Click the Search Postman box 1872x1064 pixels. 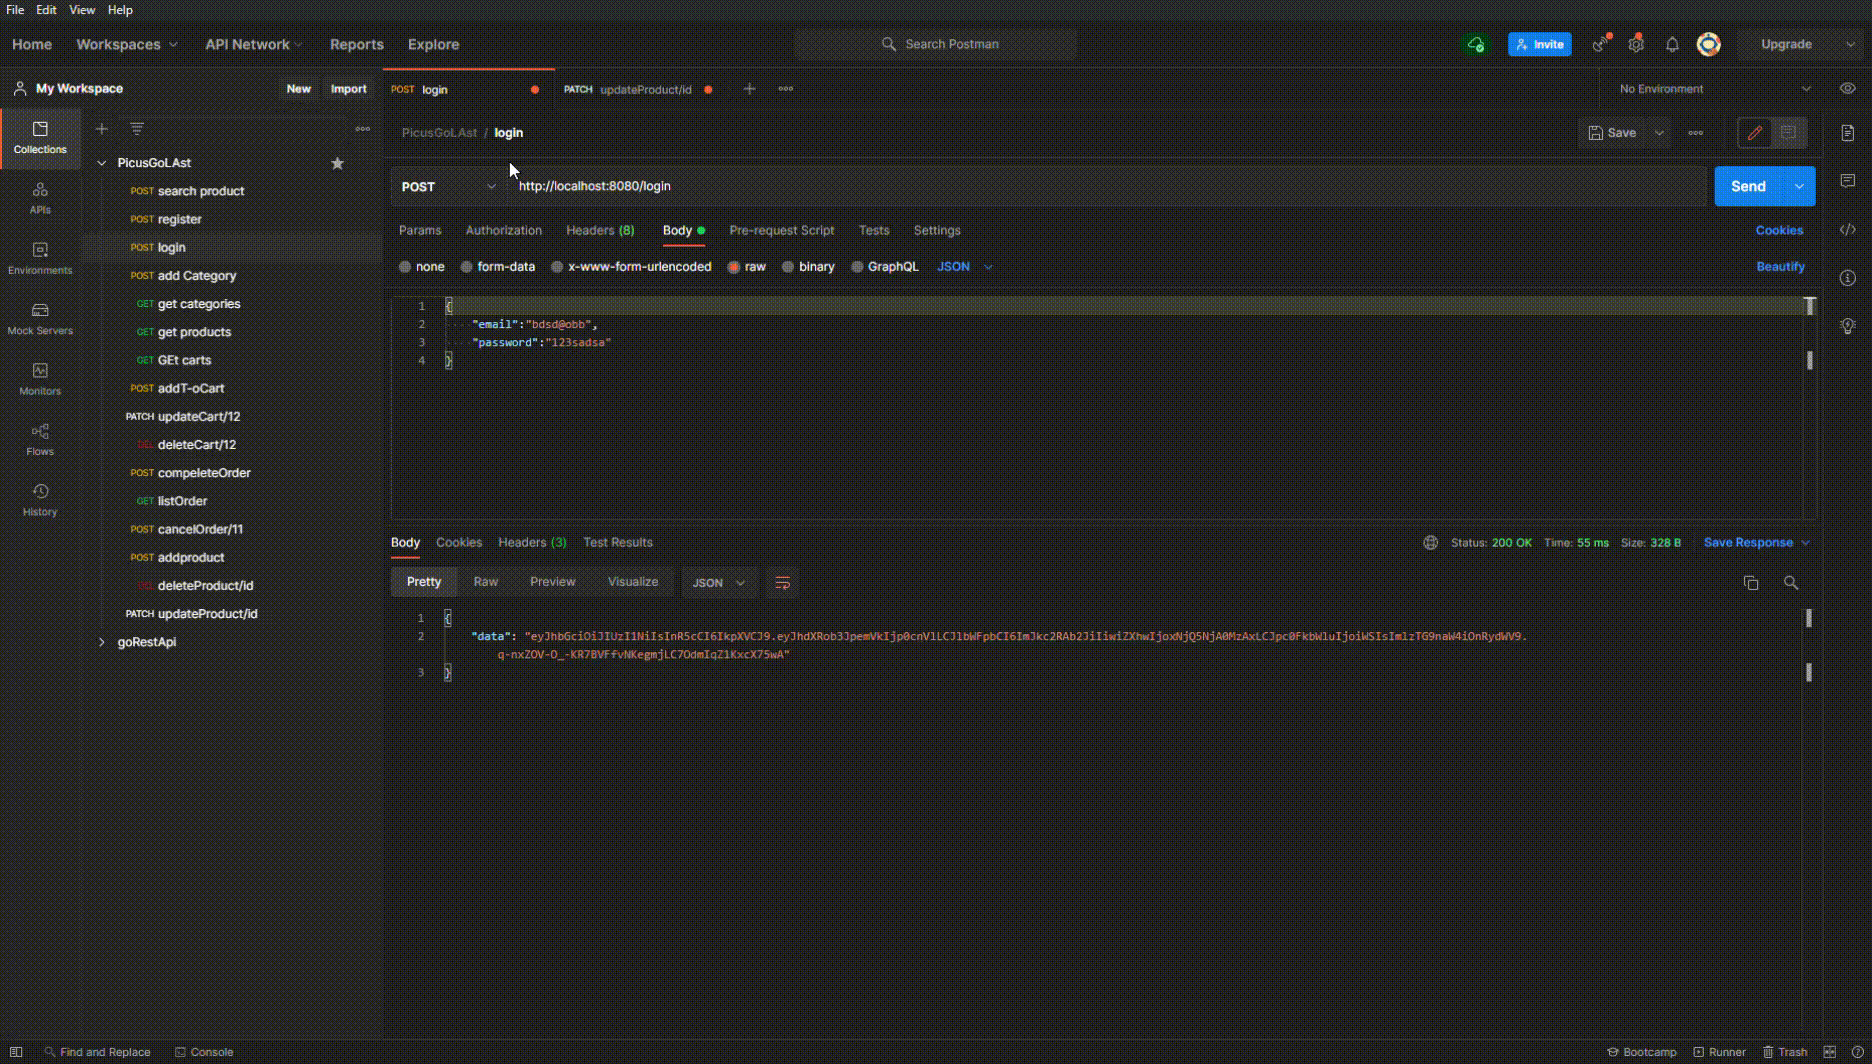pos(935,44)
